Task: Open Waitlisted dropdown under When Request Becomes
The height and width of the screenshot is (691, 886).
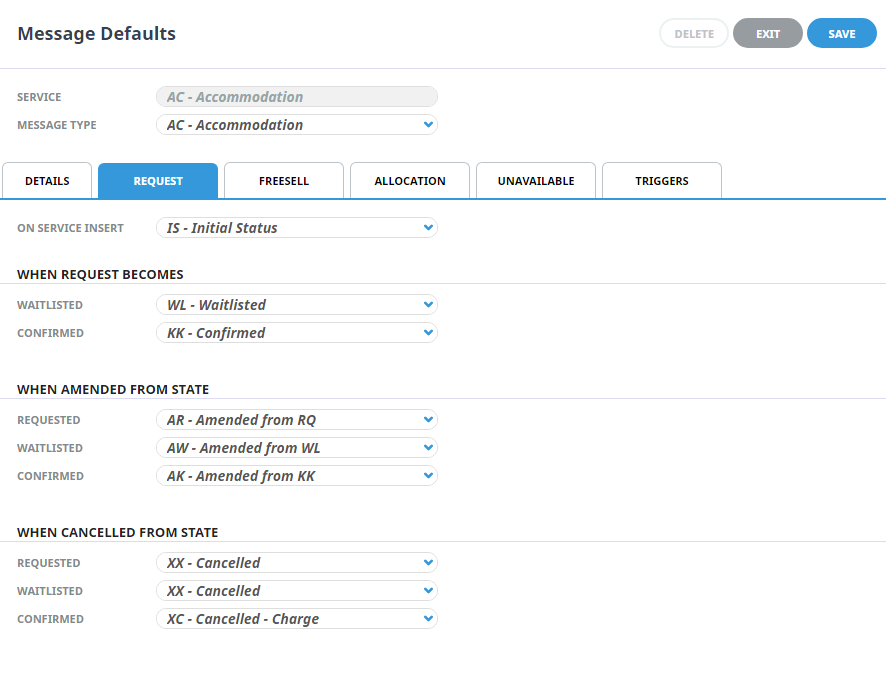Action: pos(297,305)
